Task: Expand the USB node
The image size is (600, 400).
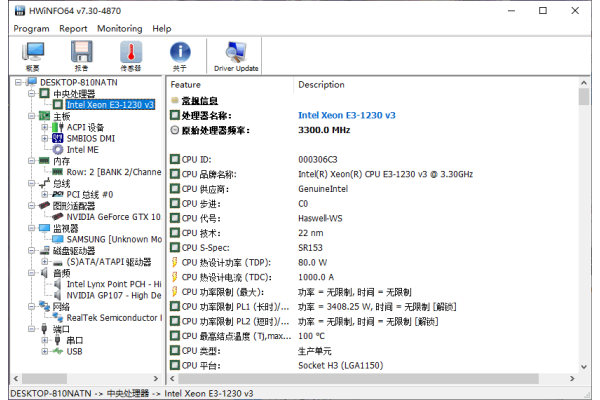Action: (45, 351)
